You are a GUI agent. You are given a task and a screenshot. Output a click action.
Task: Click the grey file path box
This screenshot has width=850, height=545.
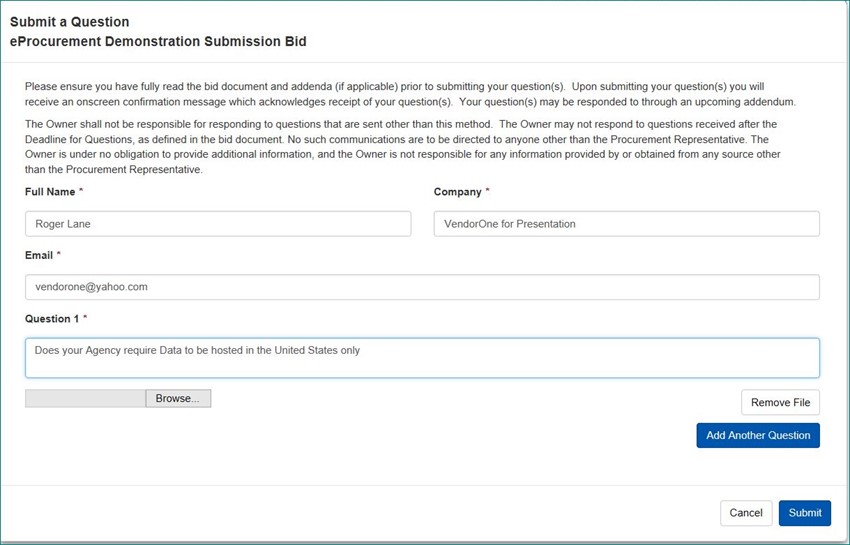coord(85,398)
